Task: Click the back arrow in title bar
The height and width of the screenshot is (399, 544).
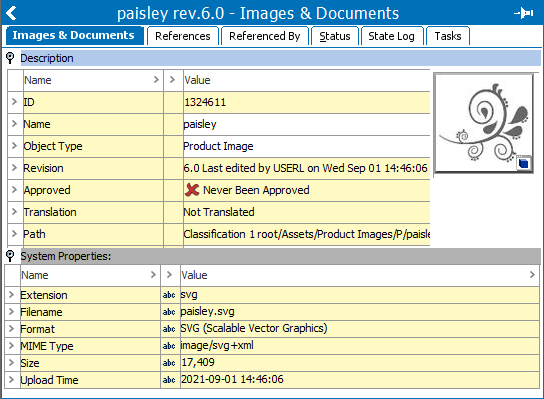Action: coord(11,13)
